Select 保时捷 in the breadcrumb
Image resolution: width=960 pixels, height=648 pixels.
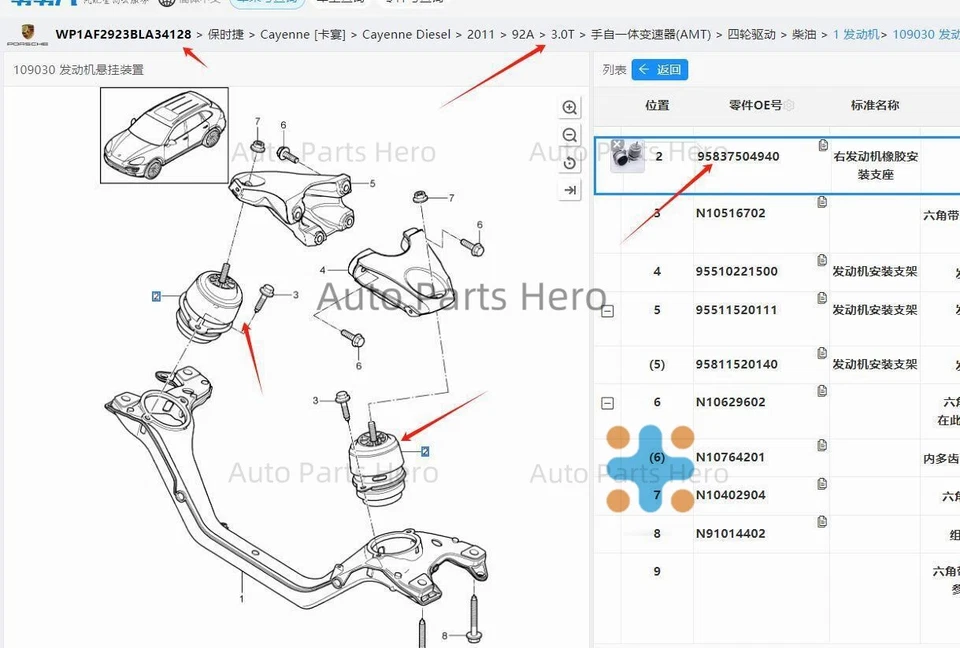226,34
